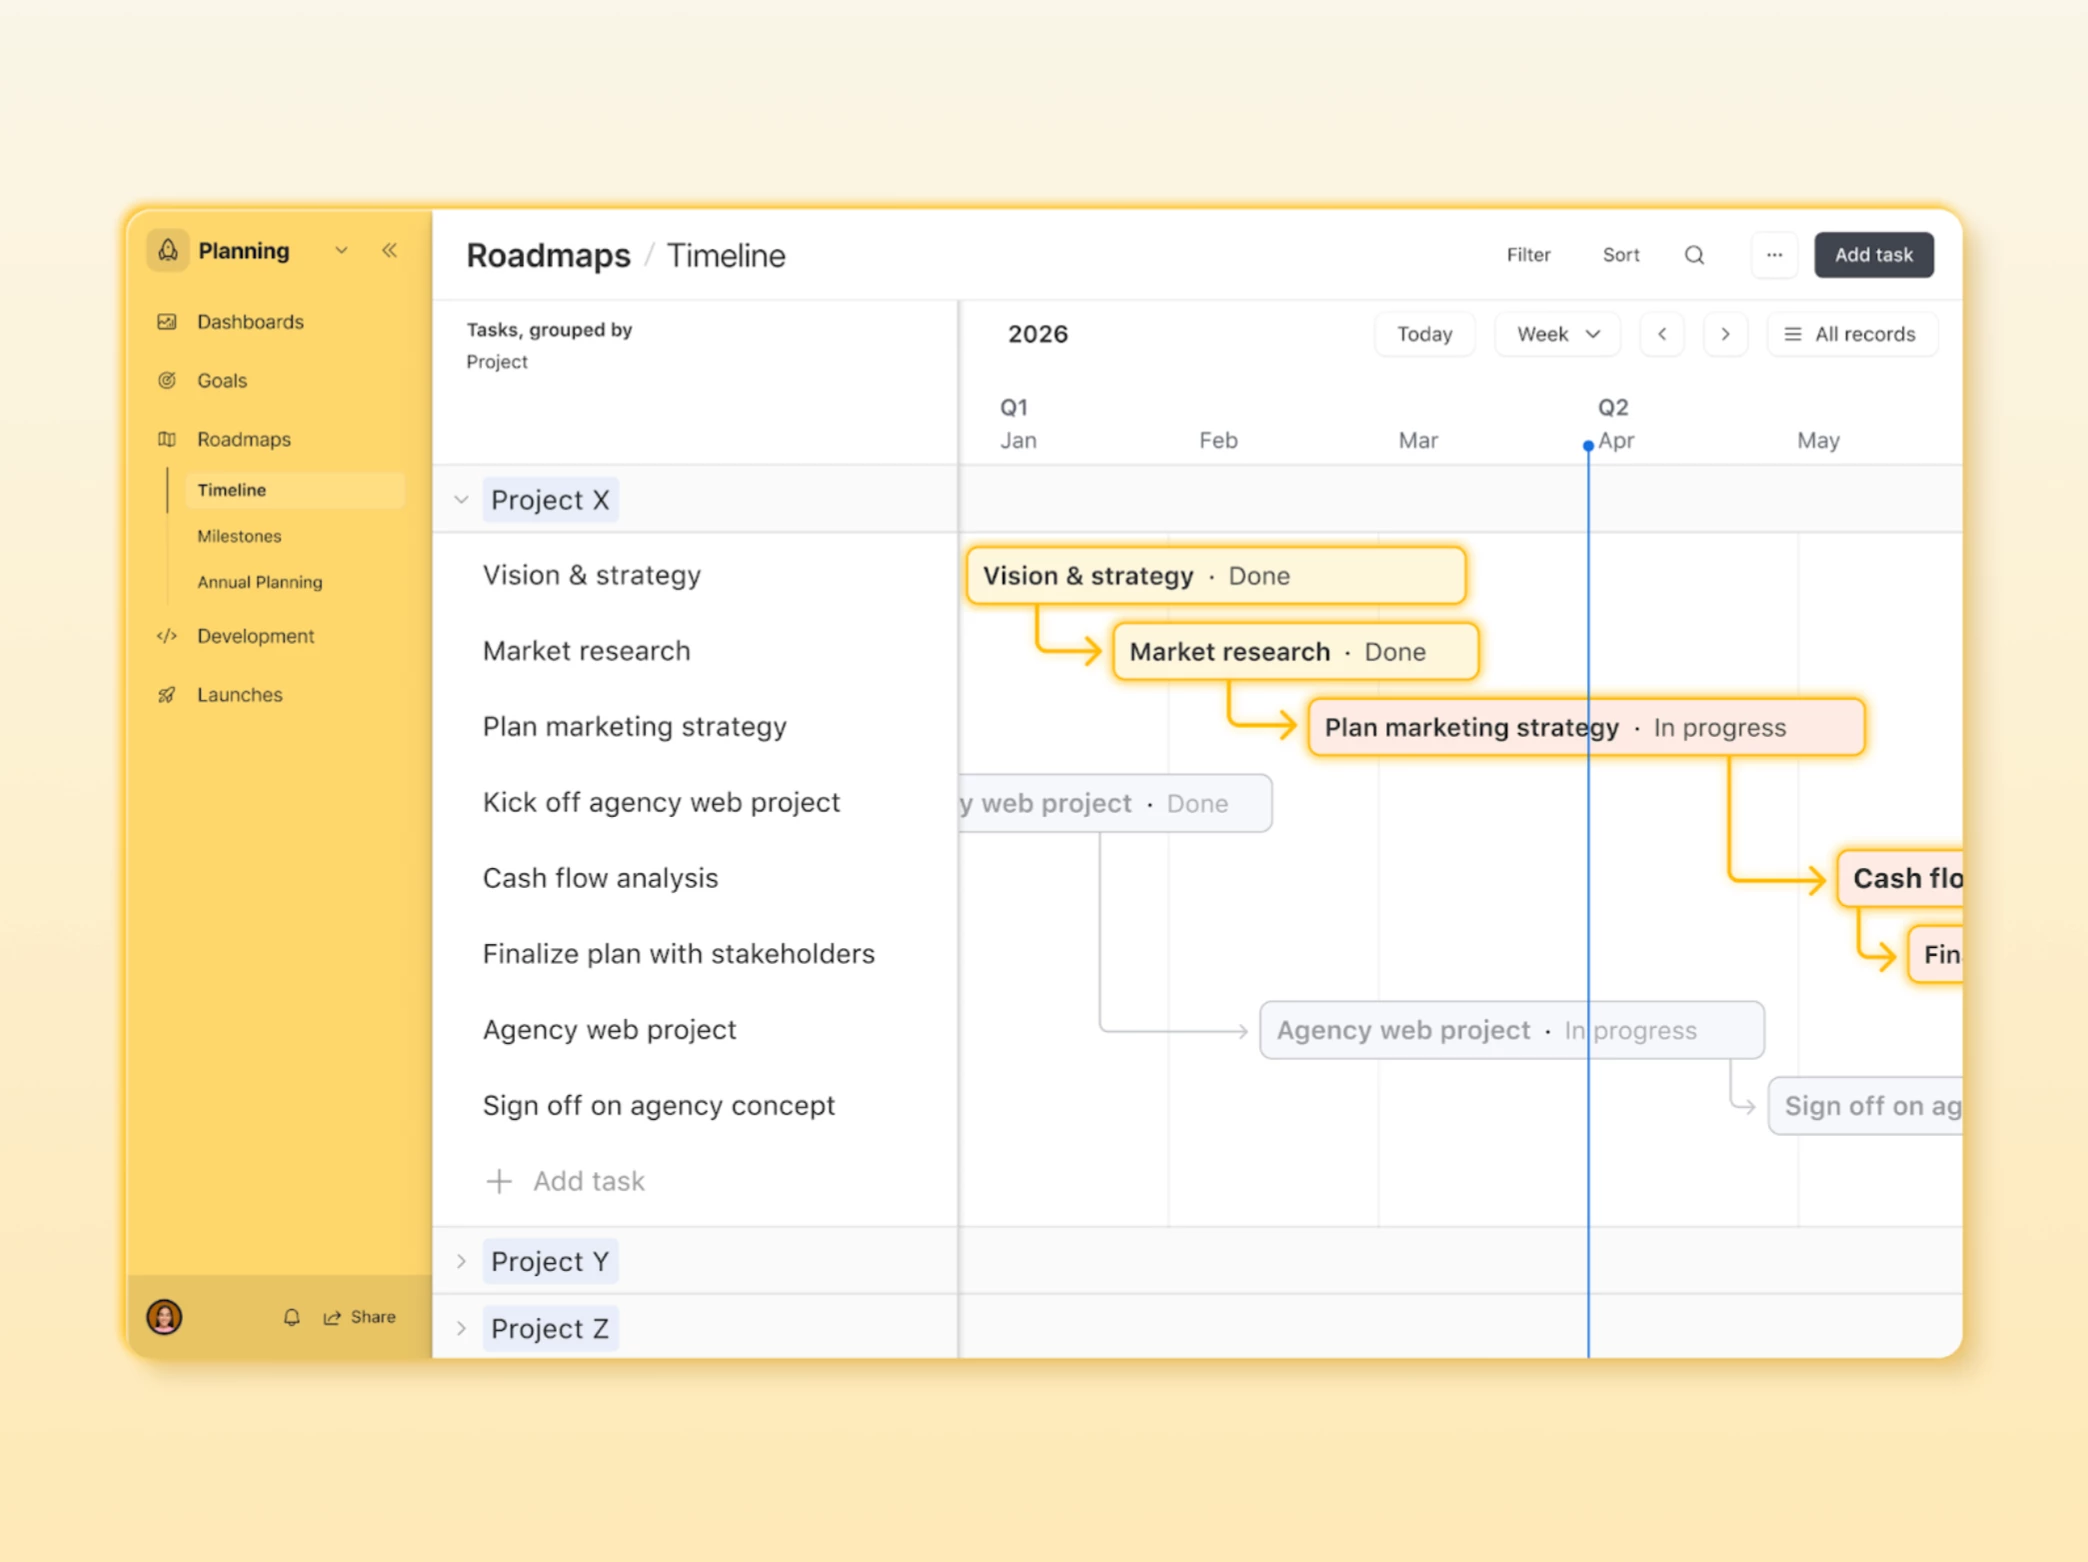
Task: Collapse the Project X group
Action: tap(461, 499)
